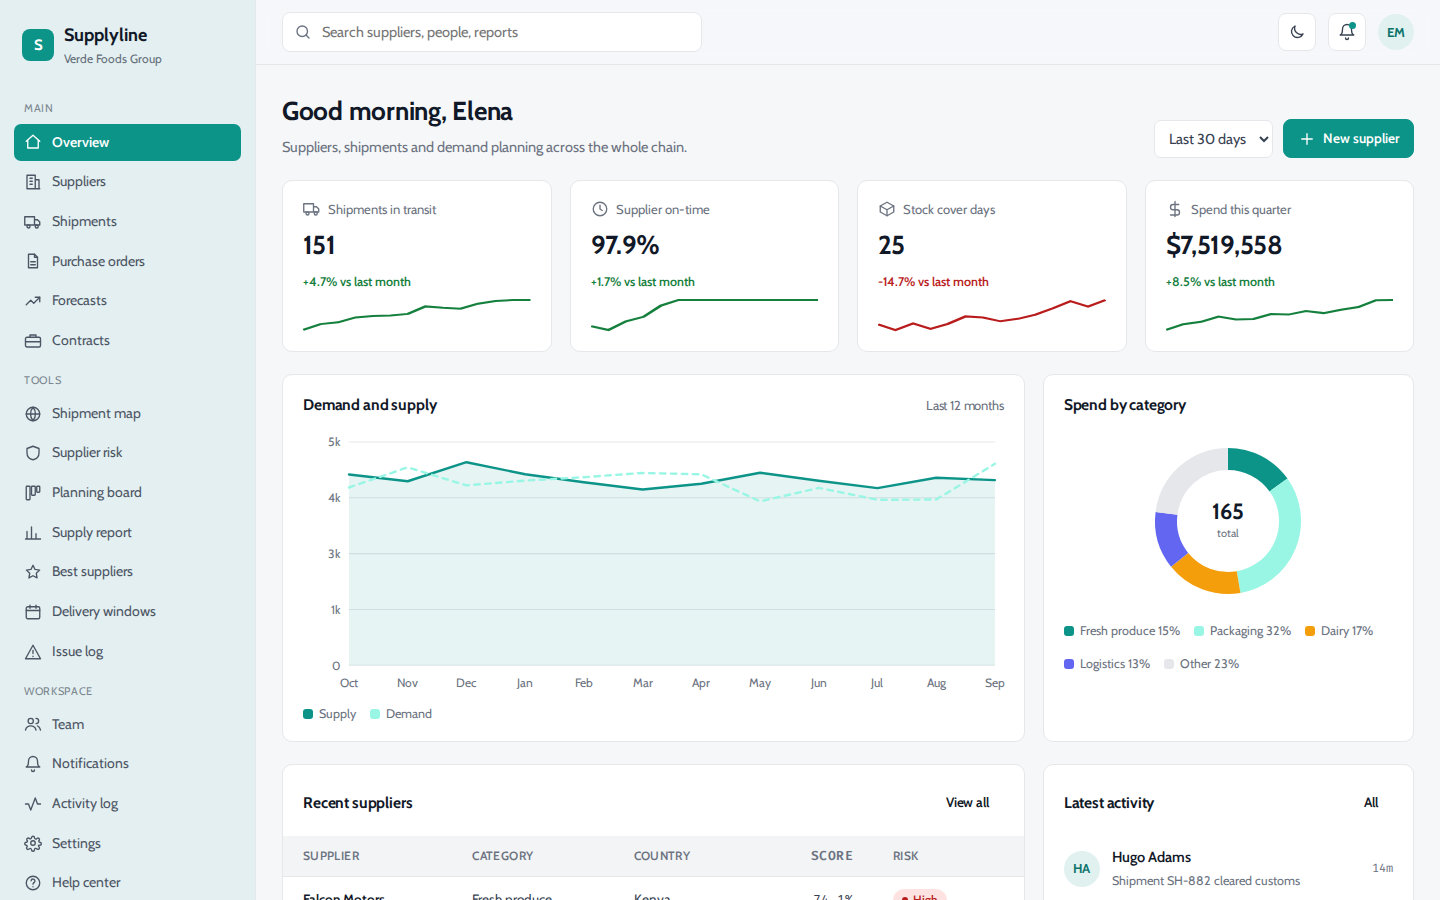Click the Shipments truck icon in sidebar
The height and width of the screenshot is (900, 1440).
(x=33, y=222)
